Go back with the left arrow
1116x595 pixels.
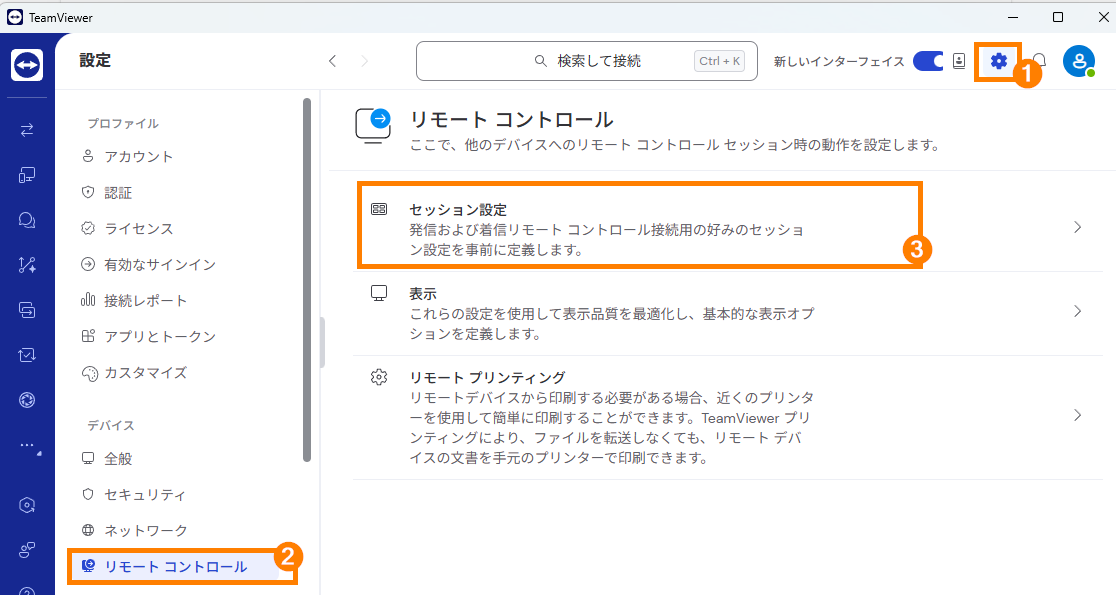(x=332, y=61)
